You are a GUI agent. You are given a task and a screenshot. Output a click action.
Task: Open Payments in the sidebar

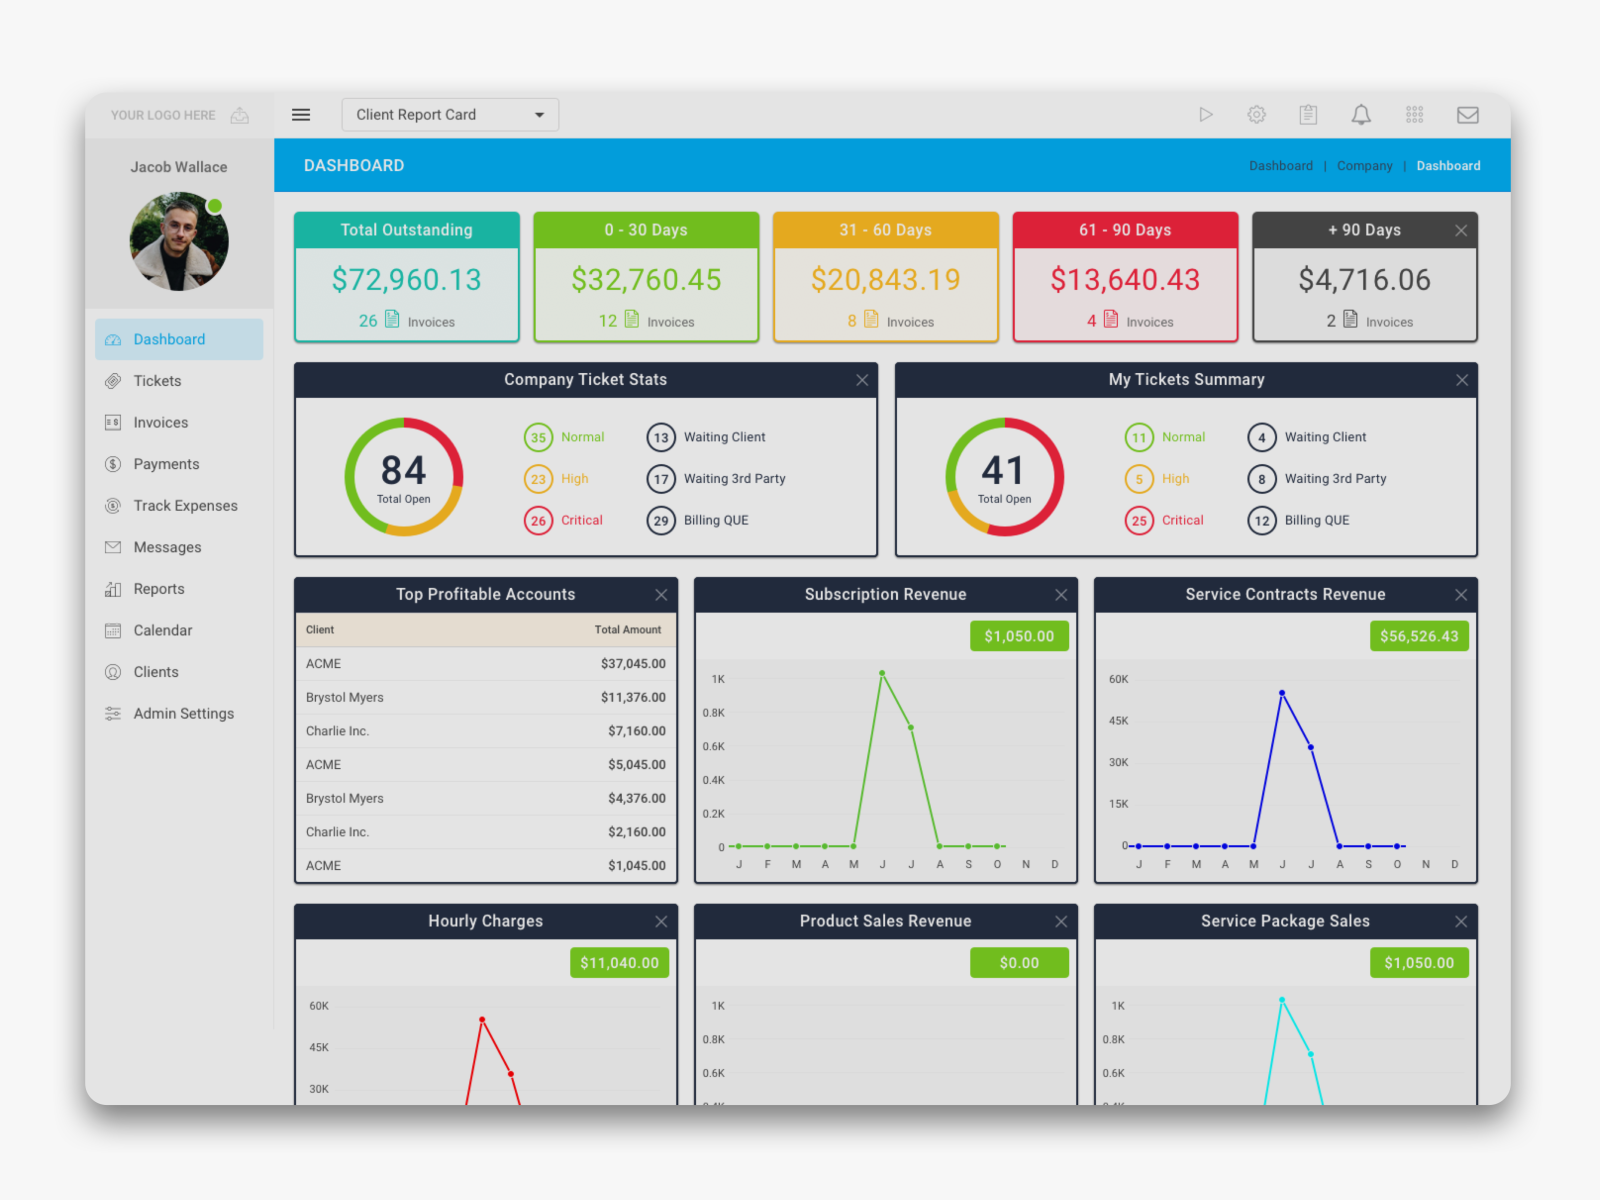click(x=179, y=464)
